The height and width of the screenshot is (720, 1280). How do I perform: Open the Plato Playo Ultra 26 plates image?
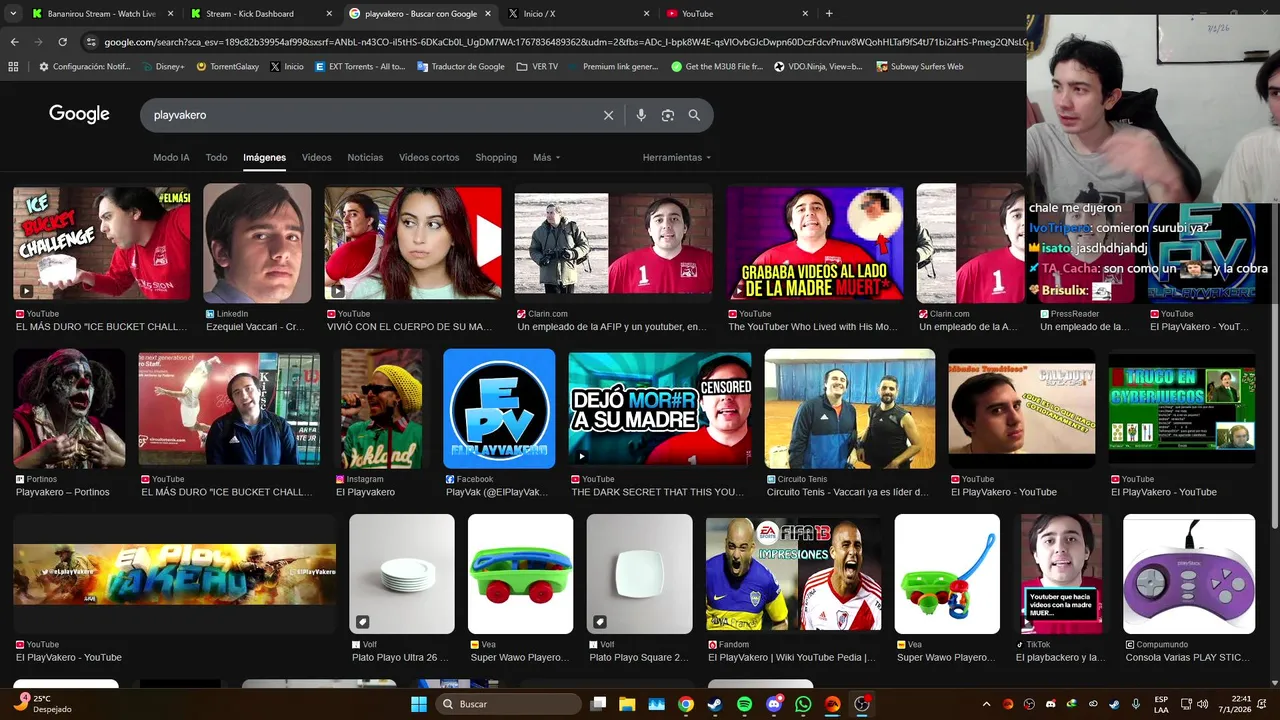(402, 574)
